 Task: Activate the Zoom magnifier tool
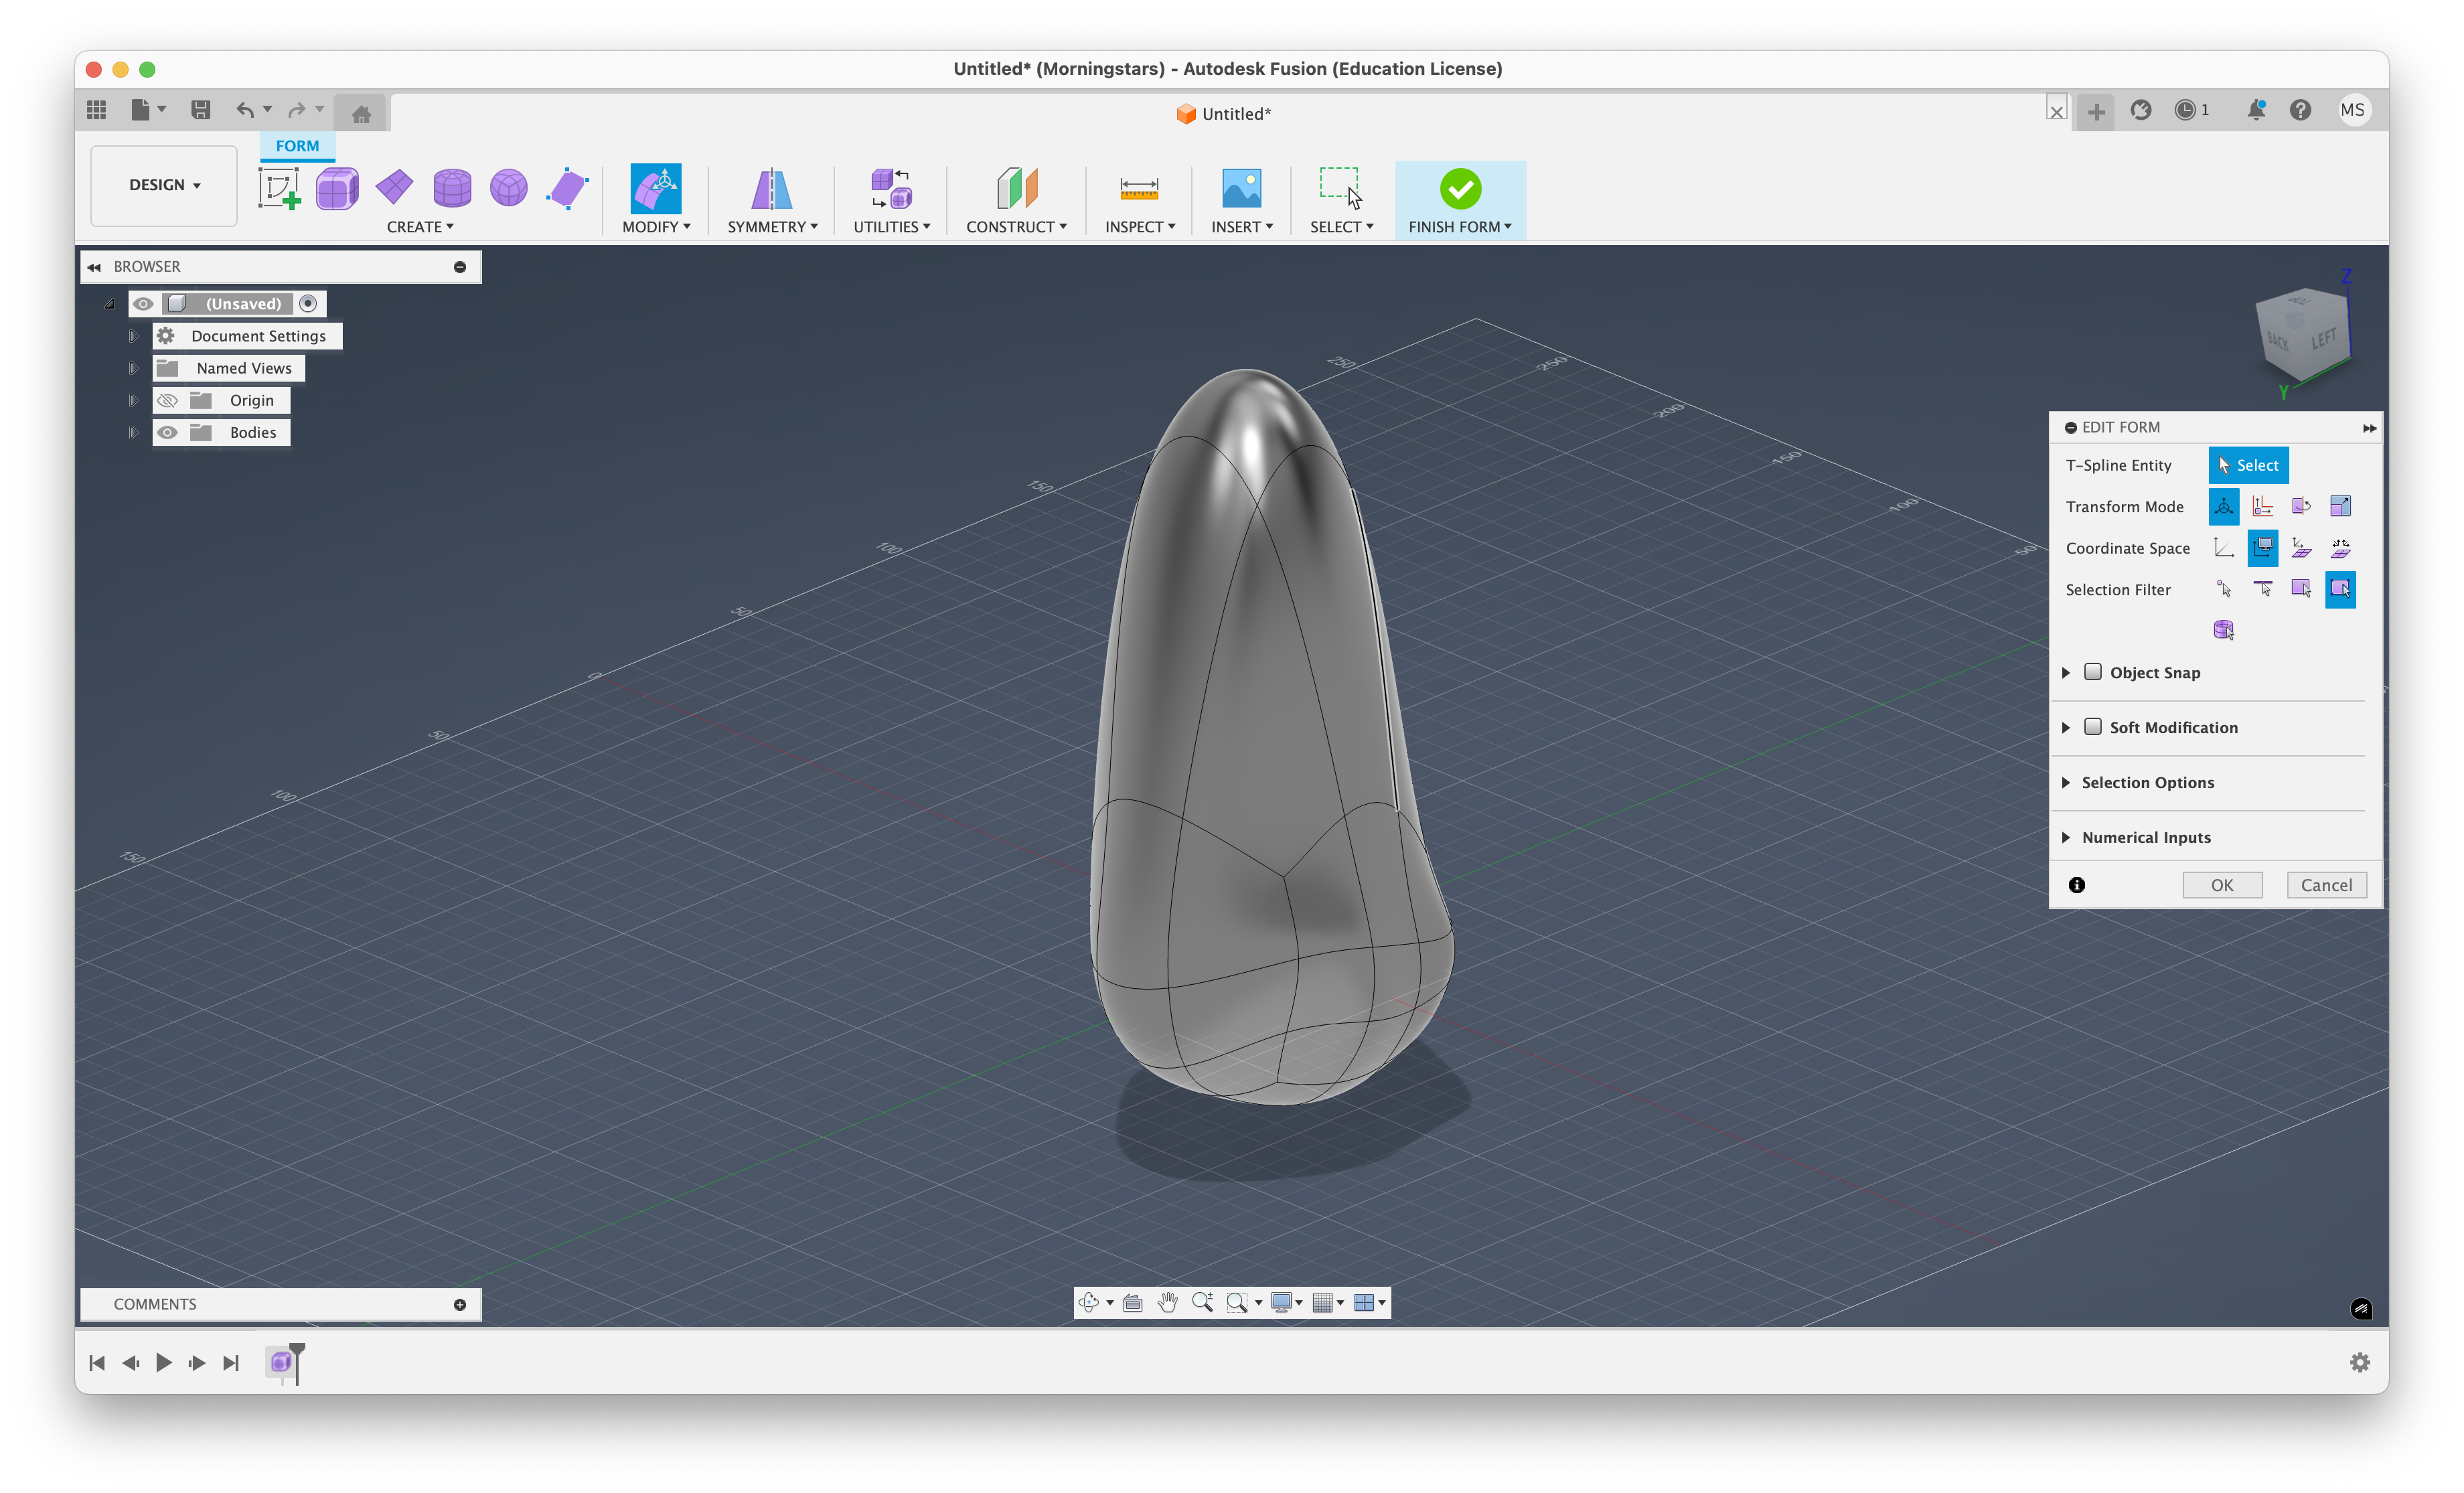point(1202,1302)
